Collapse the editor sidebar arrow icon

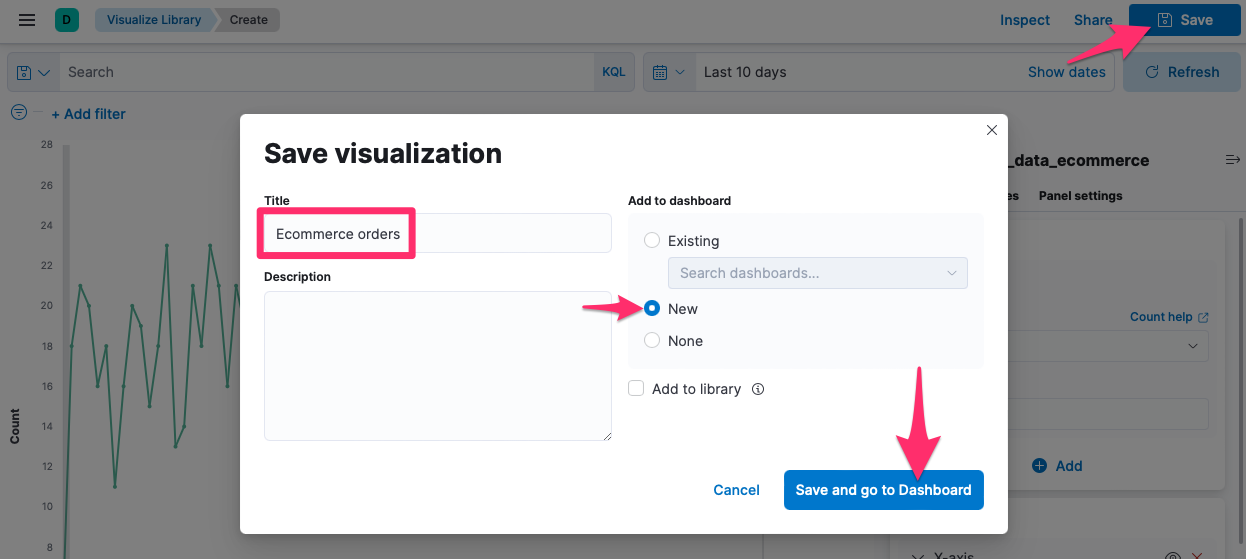pos(1232,160)
